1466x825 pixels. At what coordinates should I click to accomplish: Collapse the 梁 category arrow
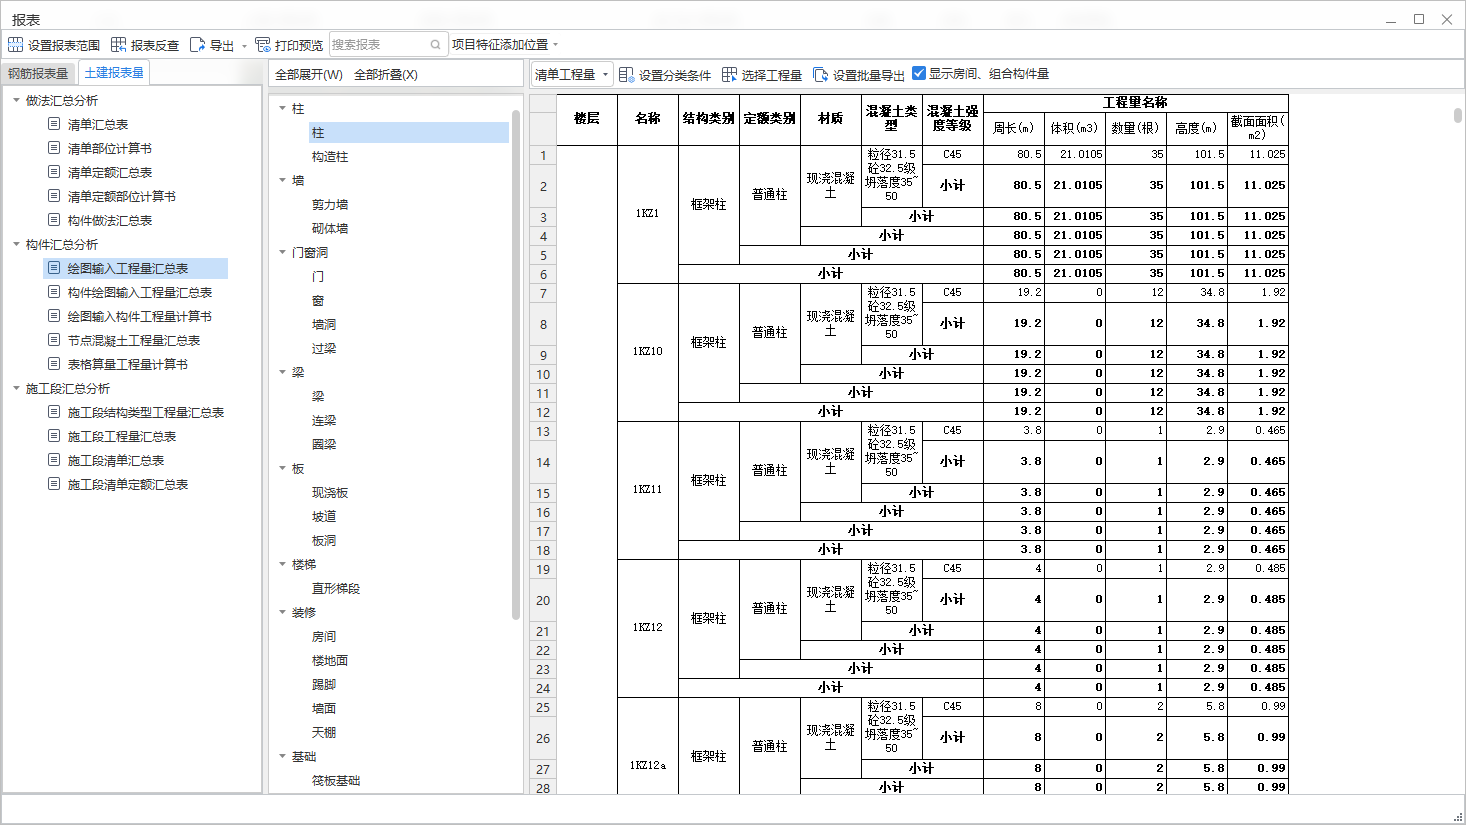pos(282,372)
